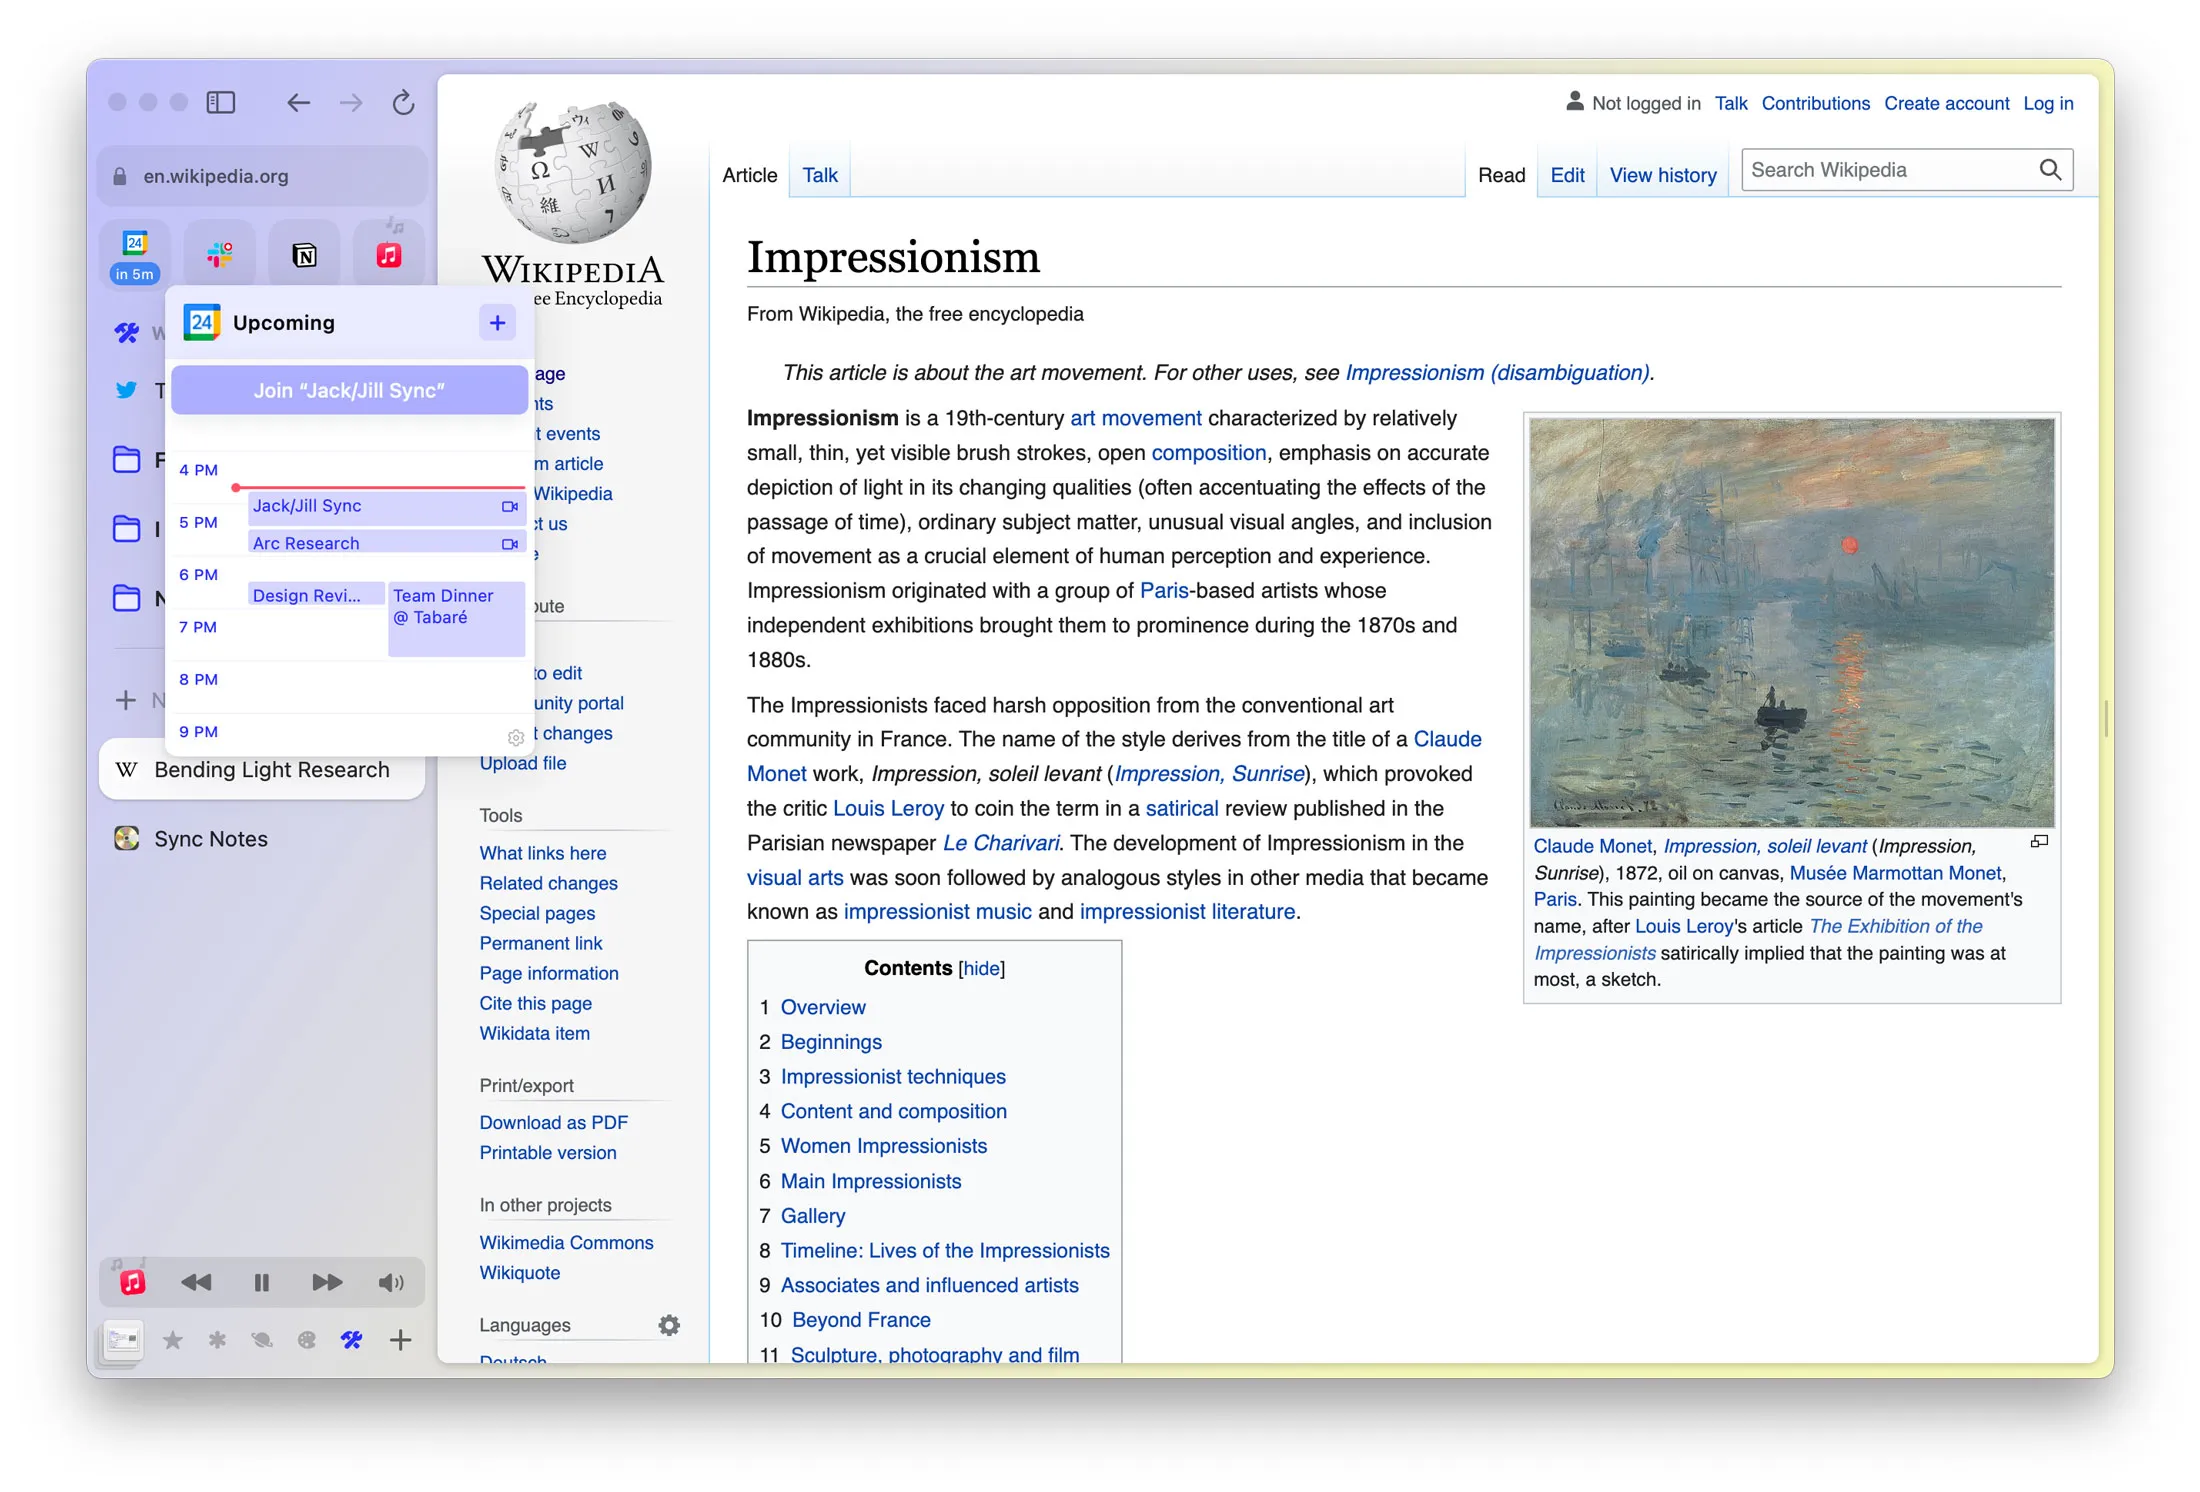Image resolution: width=2200 pixels, height=1492 pixels.
Task: Open the Notion pinned app icon
Action: [x=304, y=254]
